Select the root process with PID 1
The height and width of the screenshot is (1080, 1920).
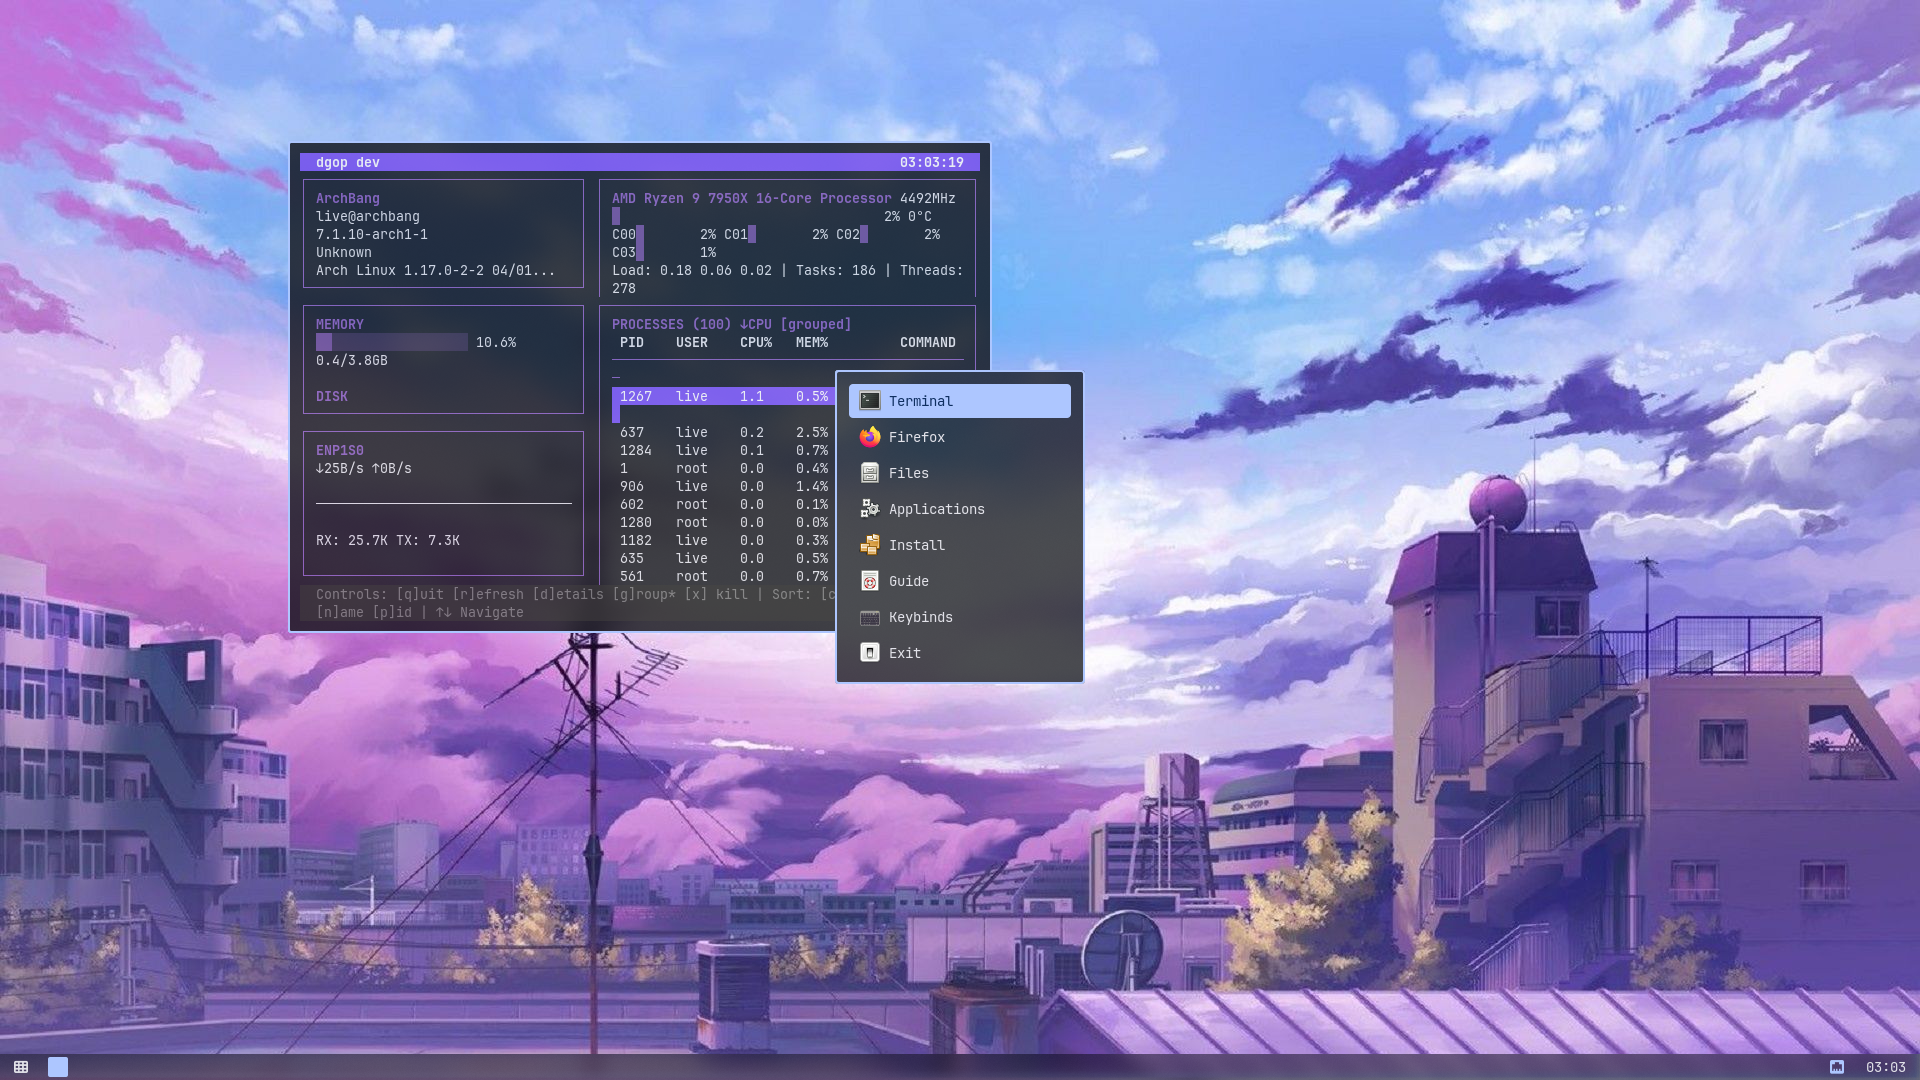[x=724, y=468]
